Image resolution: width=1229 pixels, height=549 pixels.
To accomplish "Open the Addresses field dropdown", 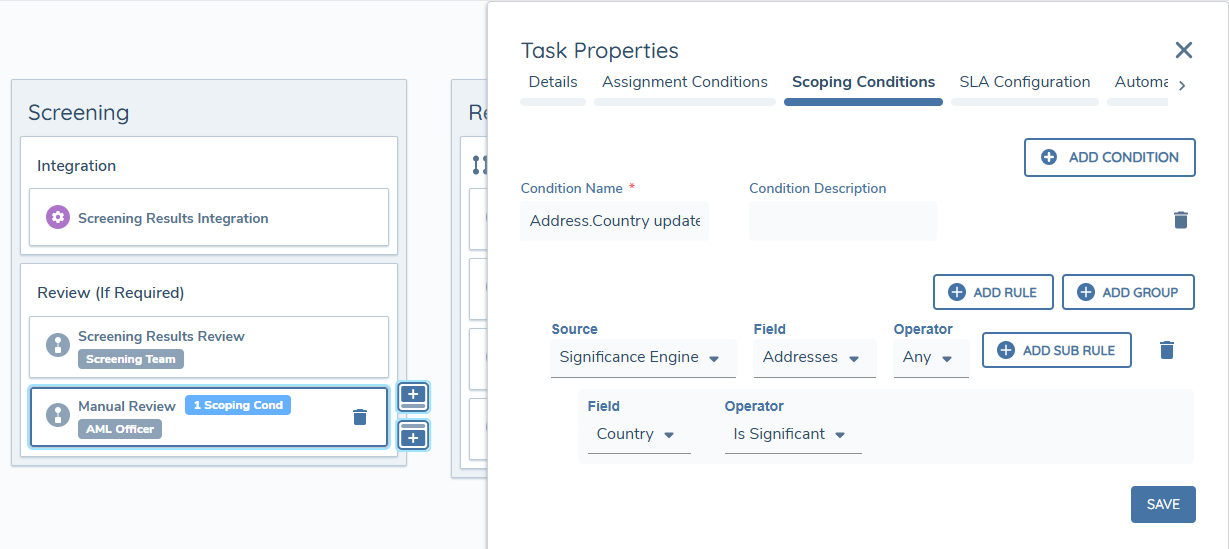I will [814, 357].
